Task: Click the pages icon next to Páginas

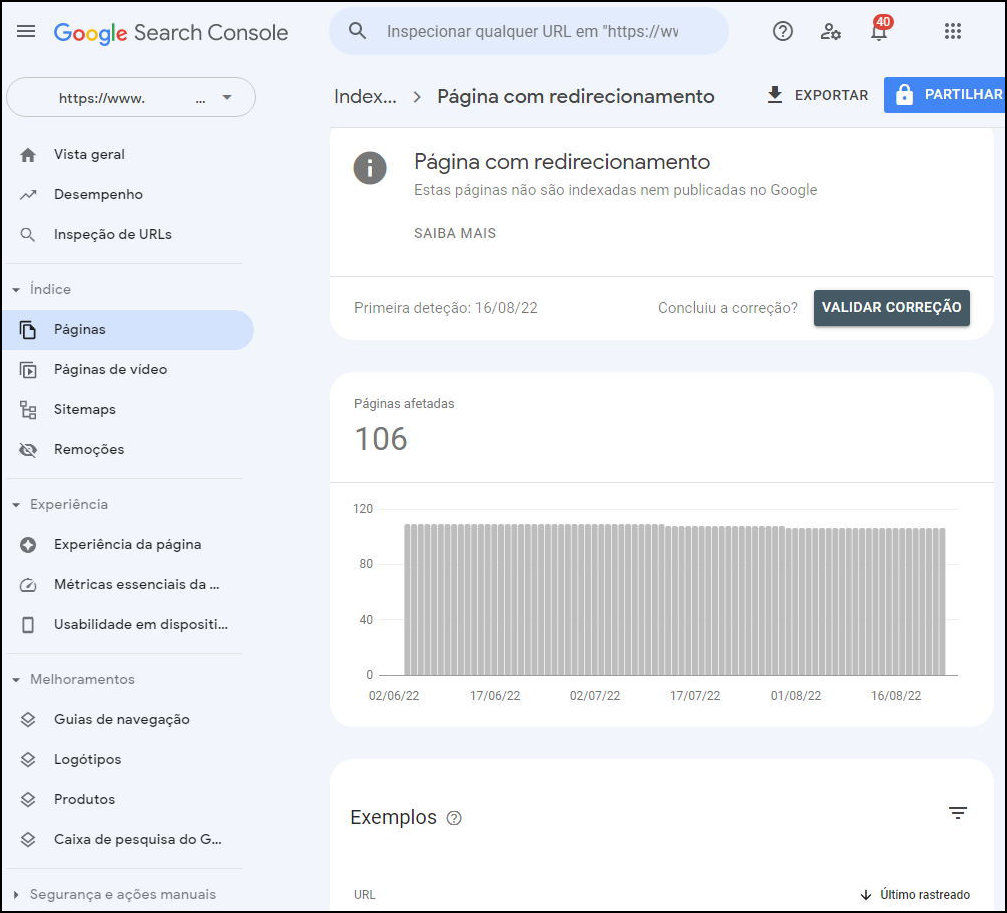Action: tap(28, 329)
